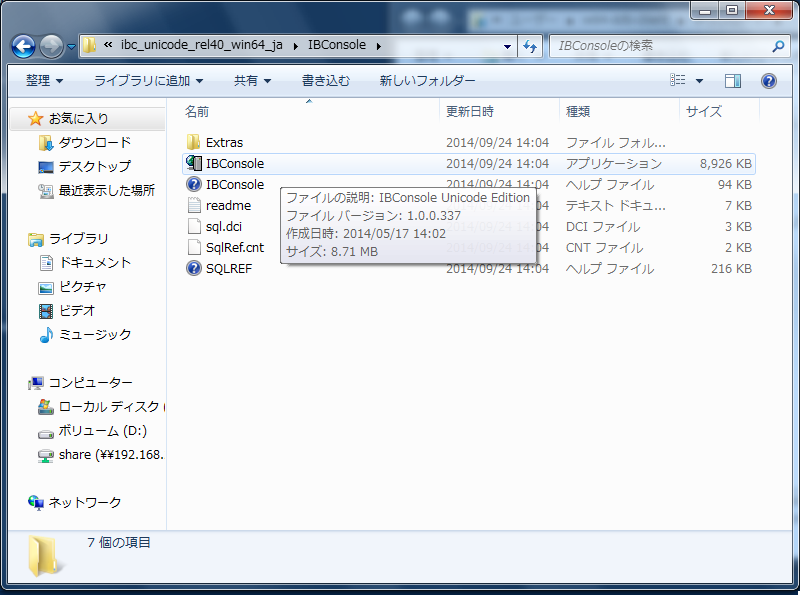This screenshot has width=800, height=595.
Task: Select the IBConsole application icon
Action: pos(194,163)
